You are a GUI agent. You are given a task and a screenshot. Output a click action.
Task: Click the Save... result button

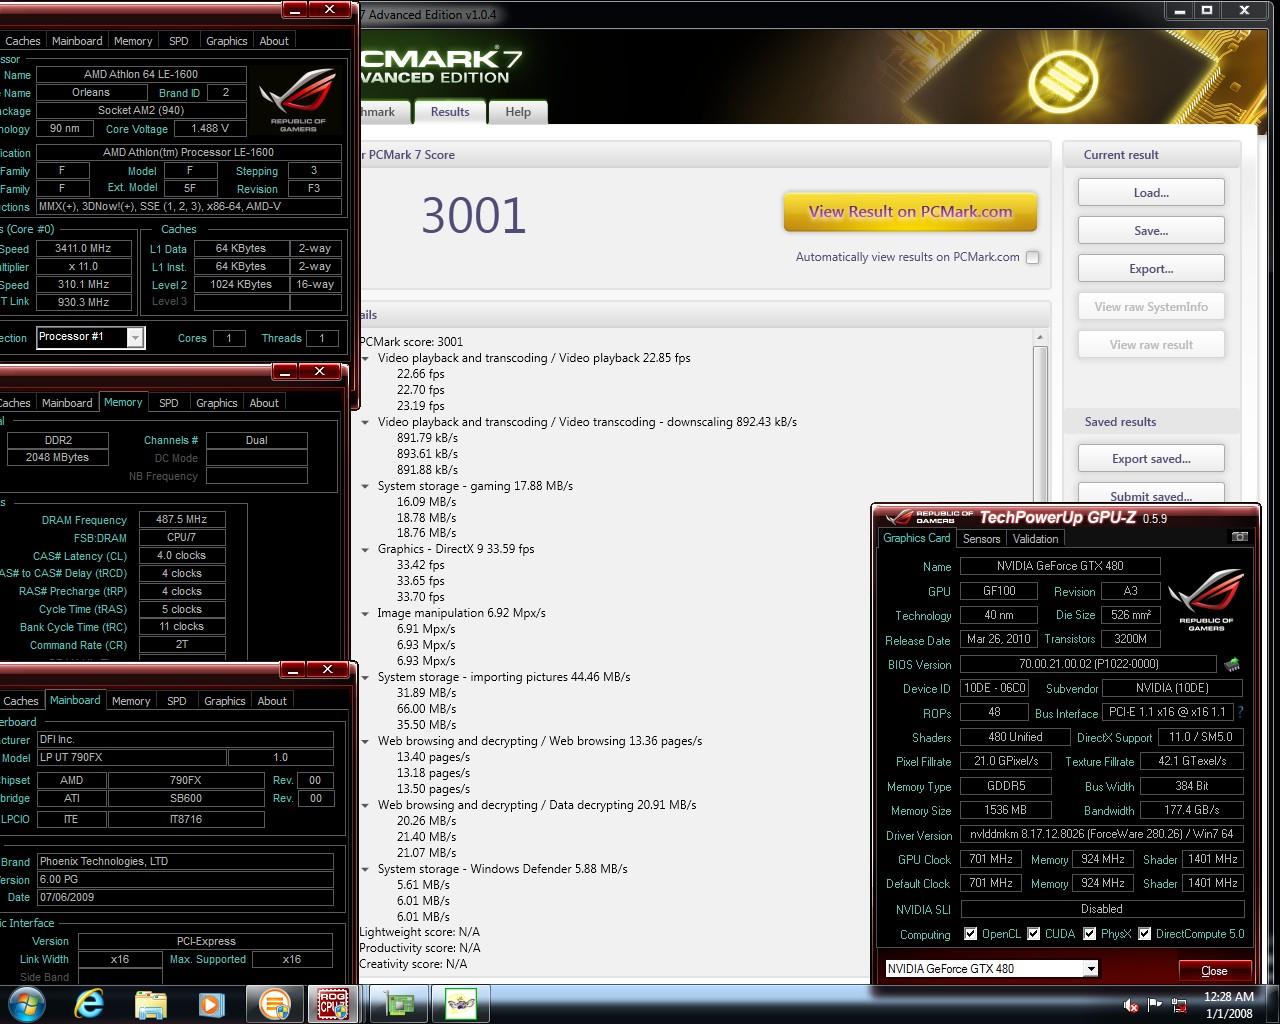tap(1151, 231)
